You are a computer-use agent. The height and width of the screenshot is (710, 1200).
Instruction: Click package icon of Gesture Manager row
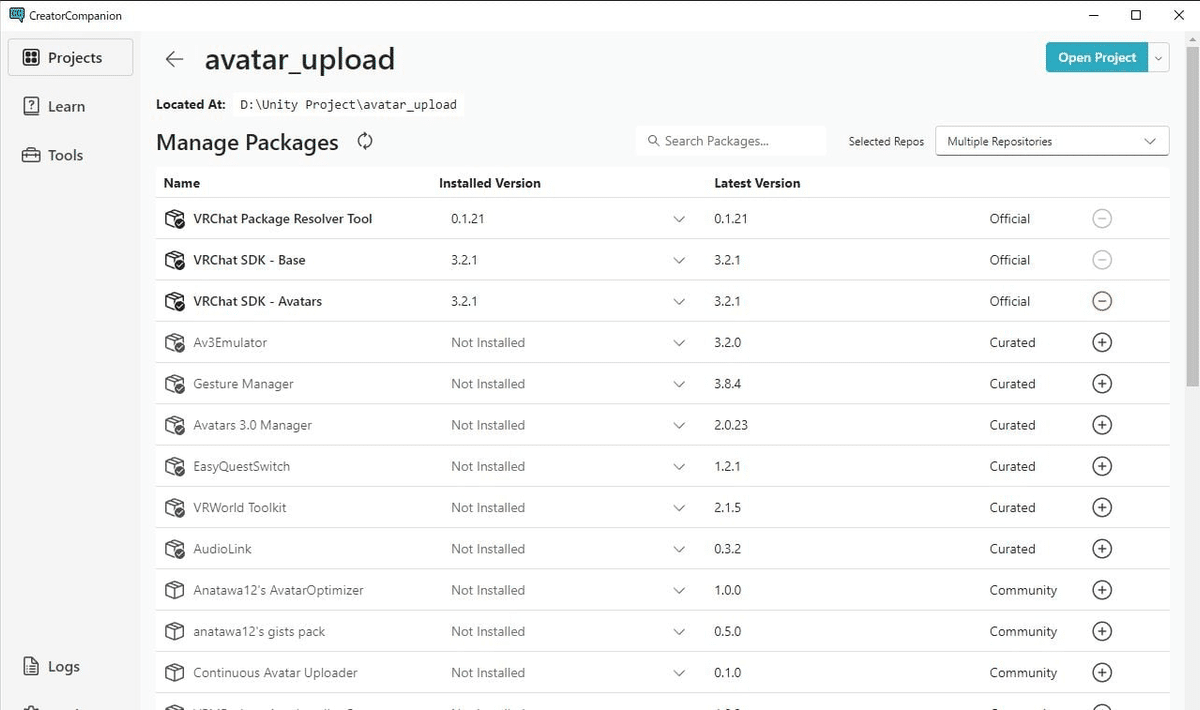[175, 384]
